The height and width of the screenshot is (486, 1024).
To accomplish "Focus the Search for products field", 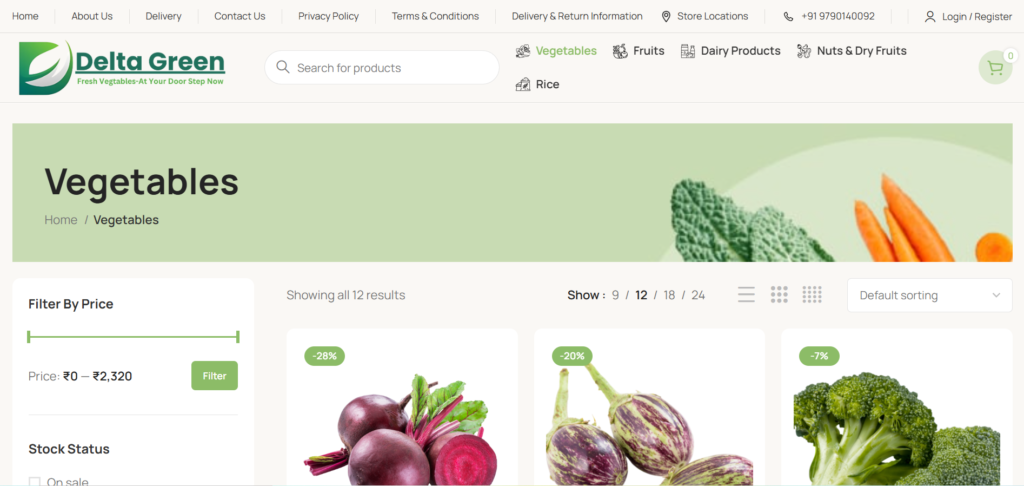I will click(382, 67).
